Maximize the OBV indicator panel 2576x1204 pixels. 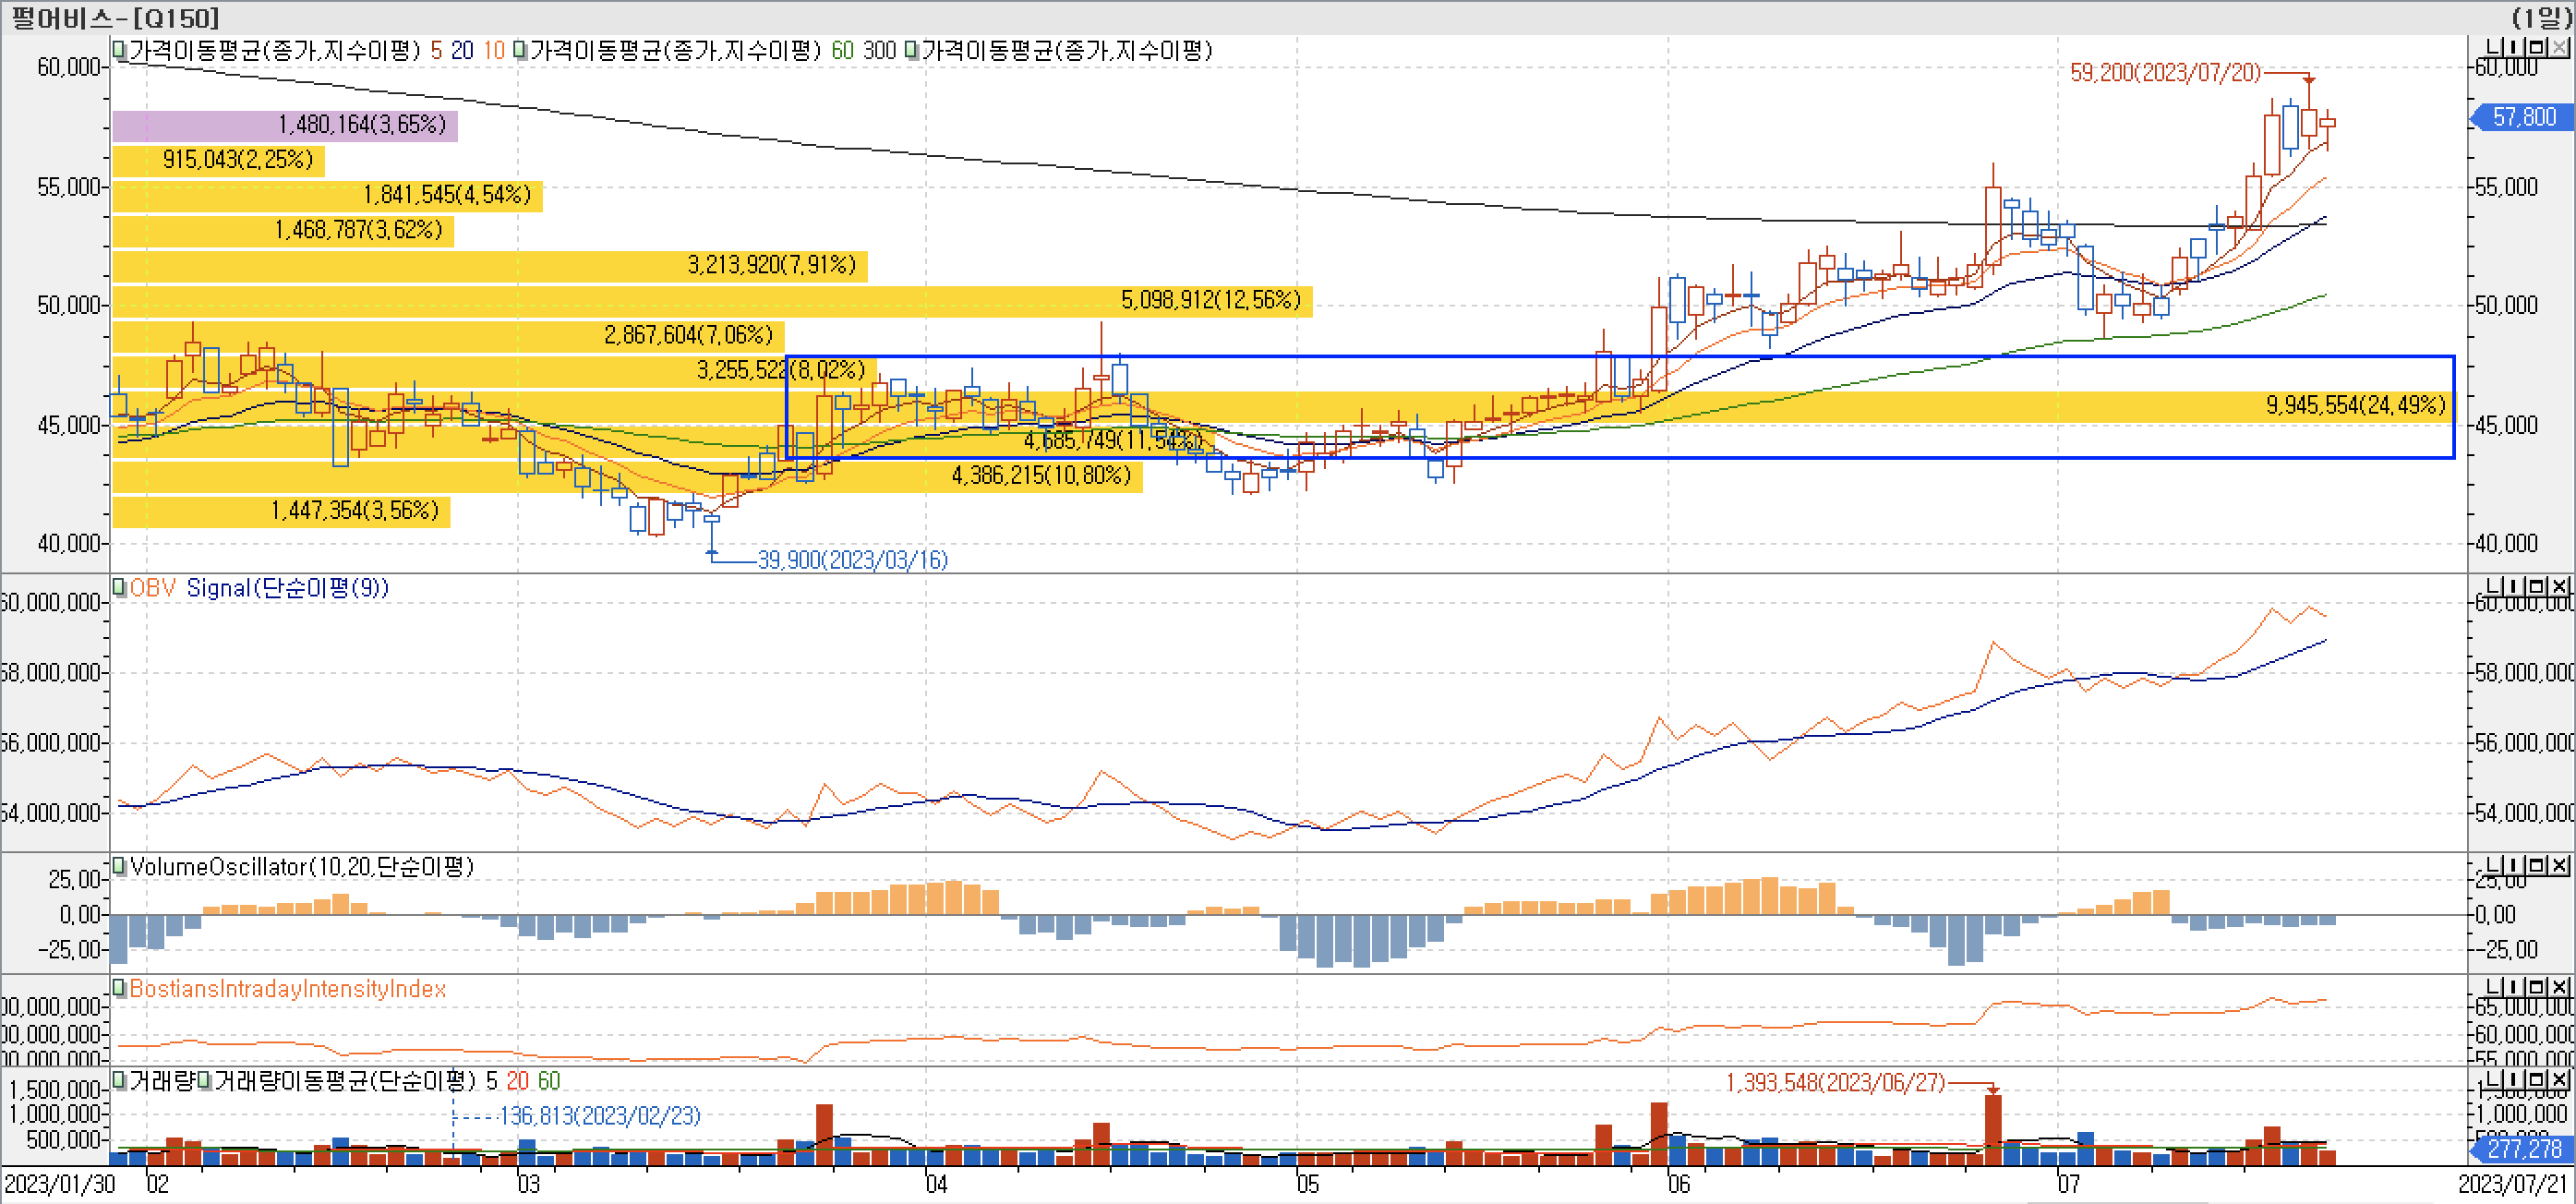pos(2536,587)
